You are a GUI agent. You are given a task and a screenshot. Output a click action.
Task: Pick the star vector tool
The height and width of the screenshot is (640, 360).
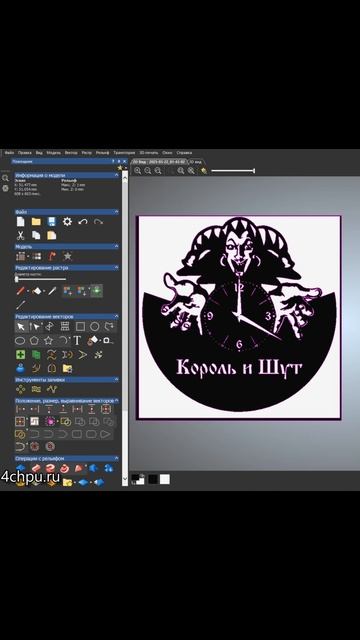[49, 340]
